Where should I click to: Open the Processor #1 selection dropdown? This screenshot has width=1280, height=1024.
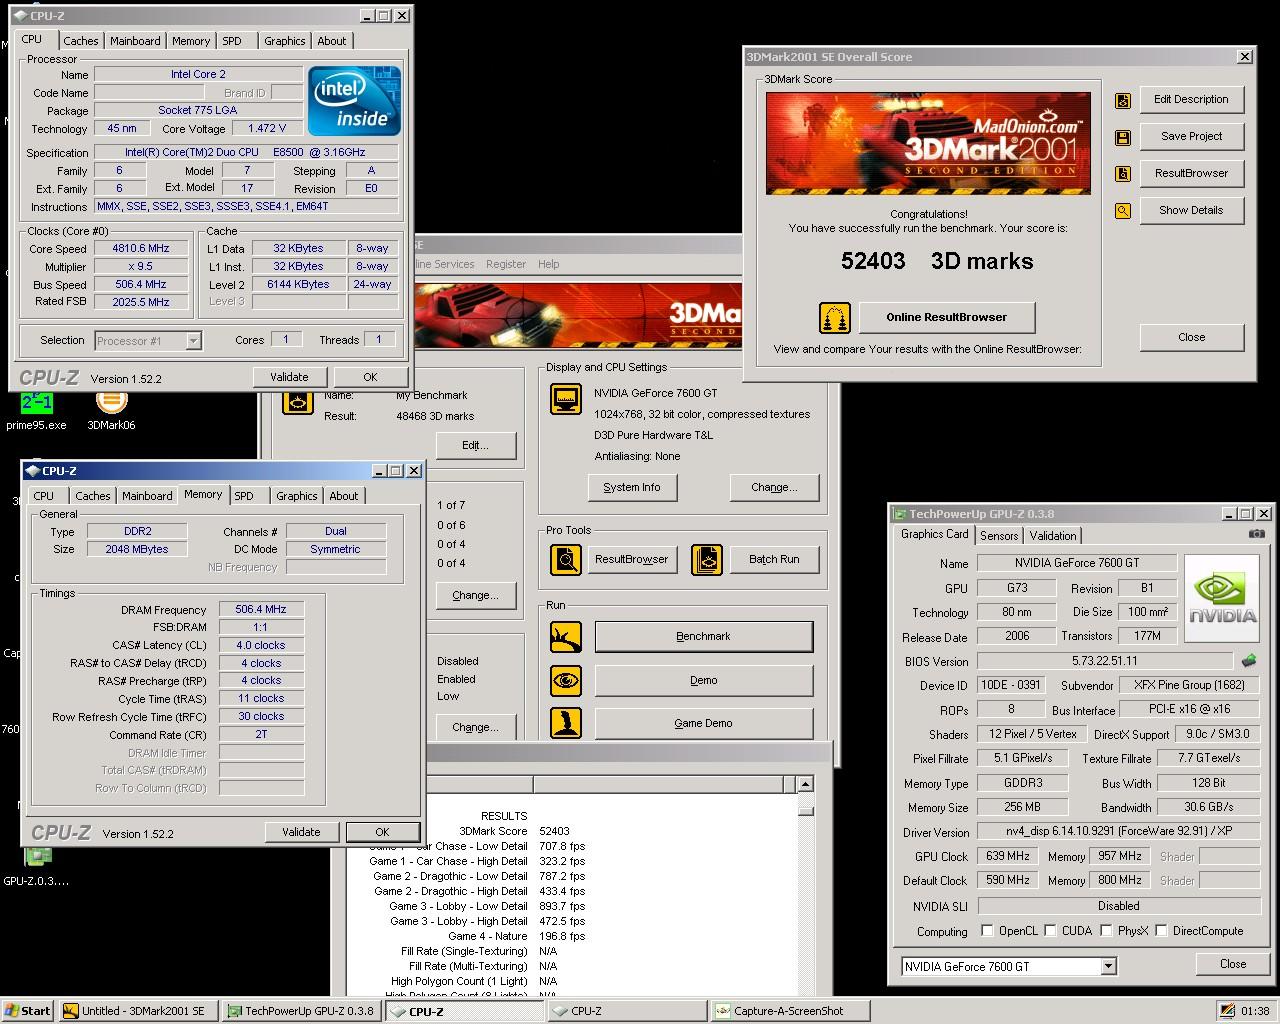coord(193,341)
